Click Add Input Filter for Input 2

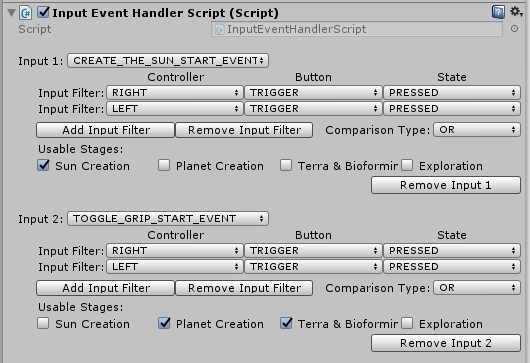[105, 288]
